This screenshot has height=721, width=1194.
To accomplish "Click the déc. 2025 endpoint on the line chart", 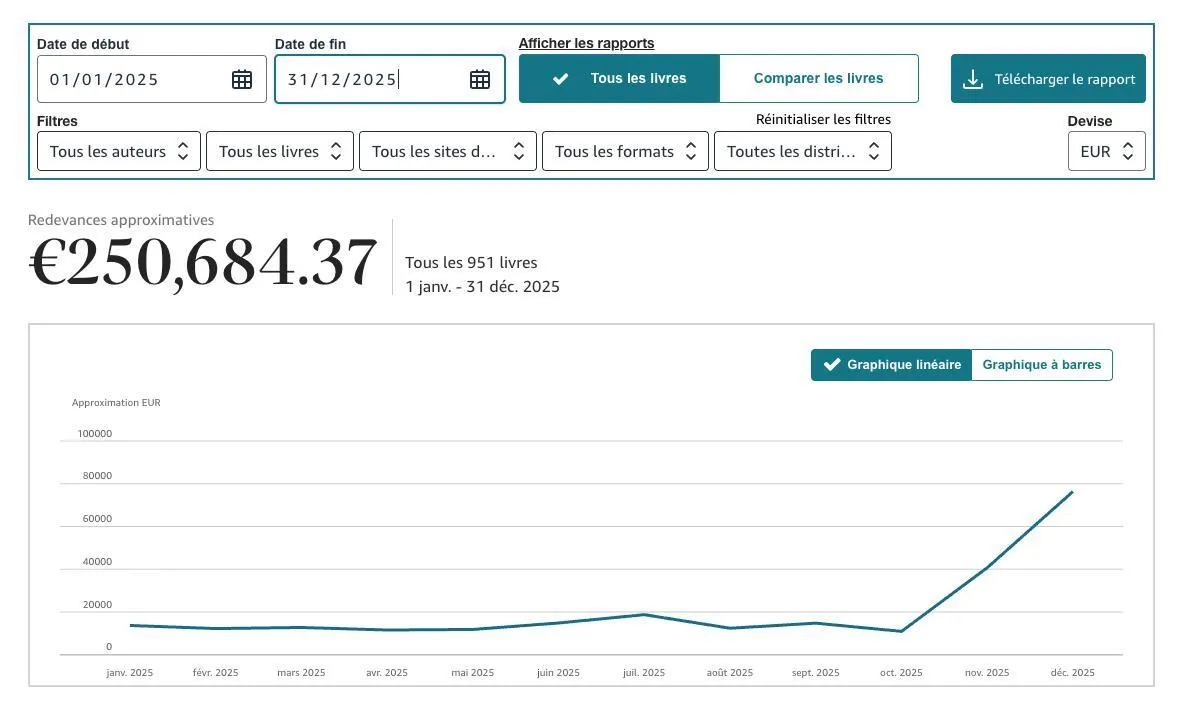I will pos(1072,492).
